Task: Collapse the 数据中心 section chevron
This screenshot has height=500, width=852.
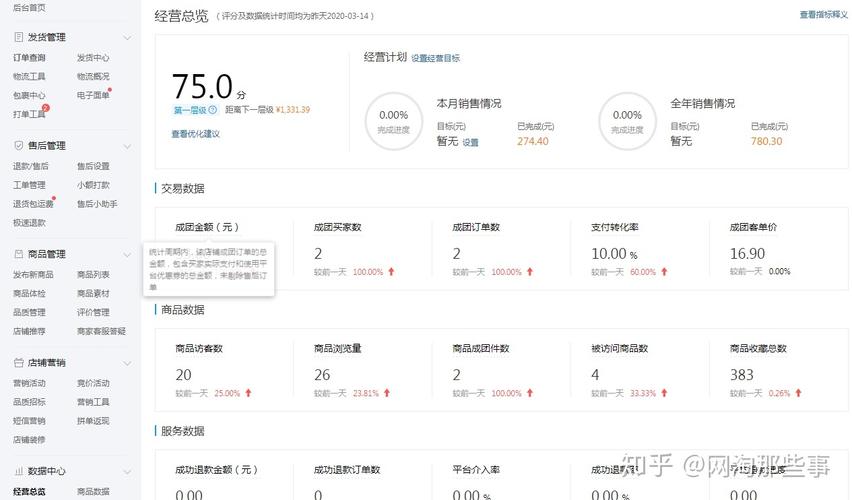Action: (127, 472)
